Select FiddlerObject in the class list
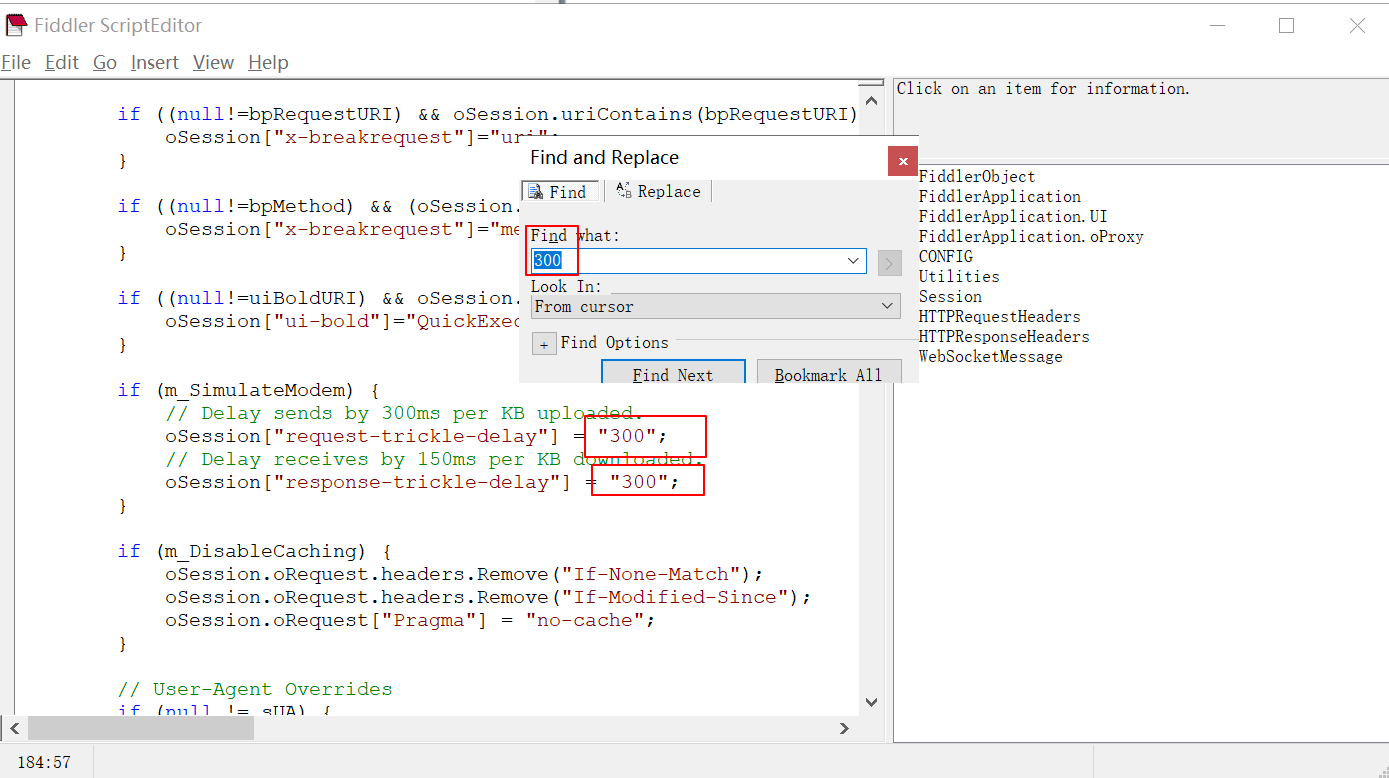The width and height of the screenshot is (1389, 778). coord(977,177)
